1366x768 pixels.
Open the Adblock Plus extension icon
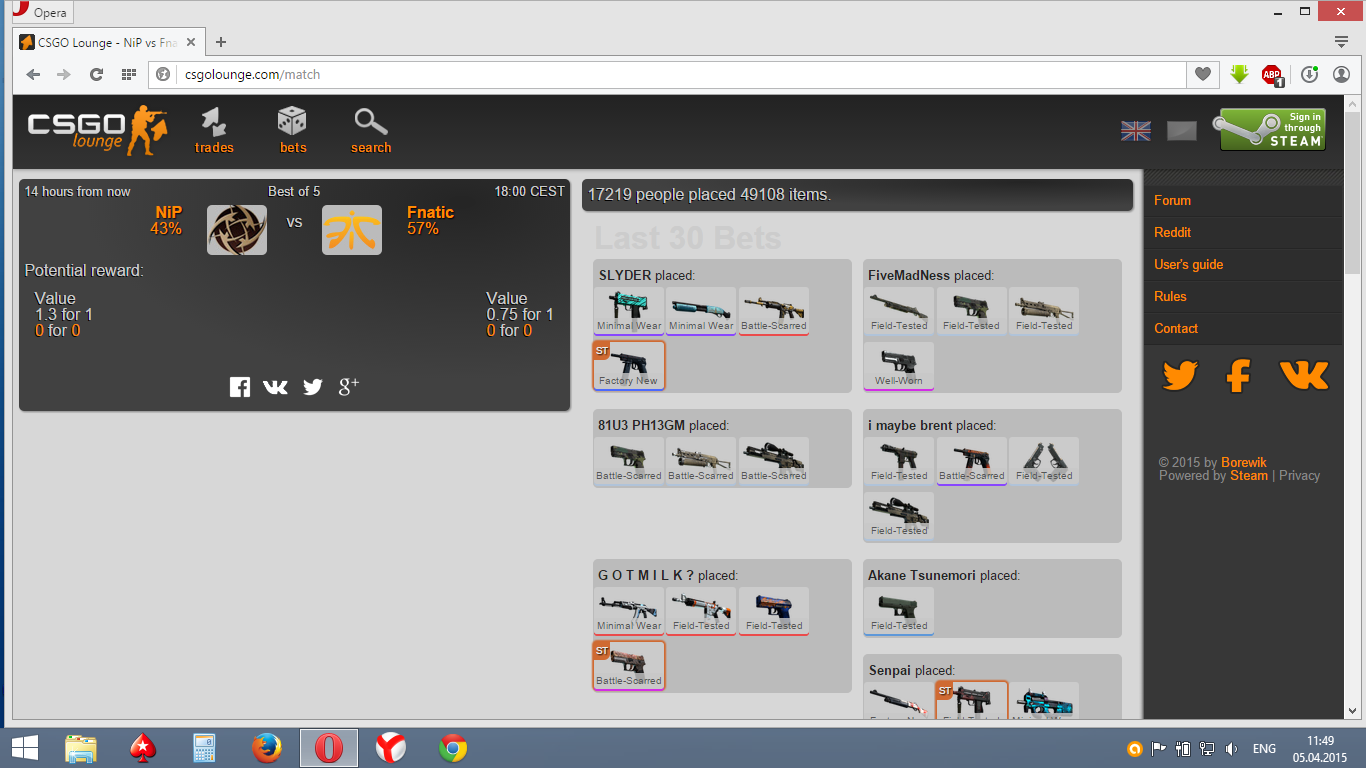(x=1272, y=75)
